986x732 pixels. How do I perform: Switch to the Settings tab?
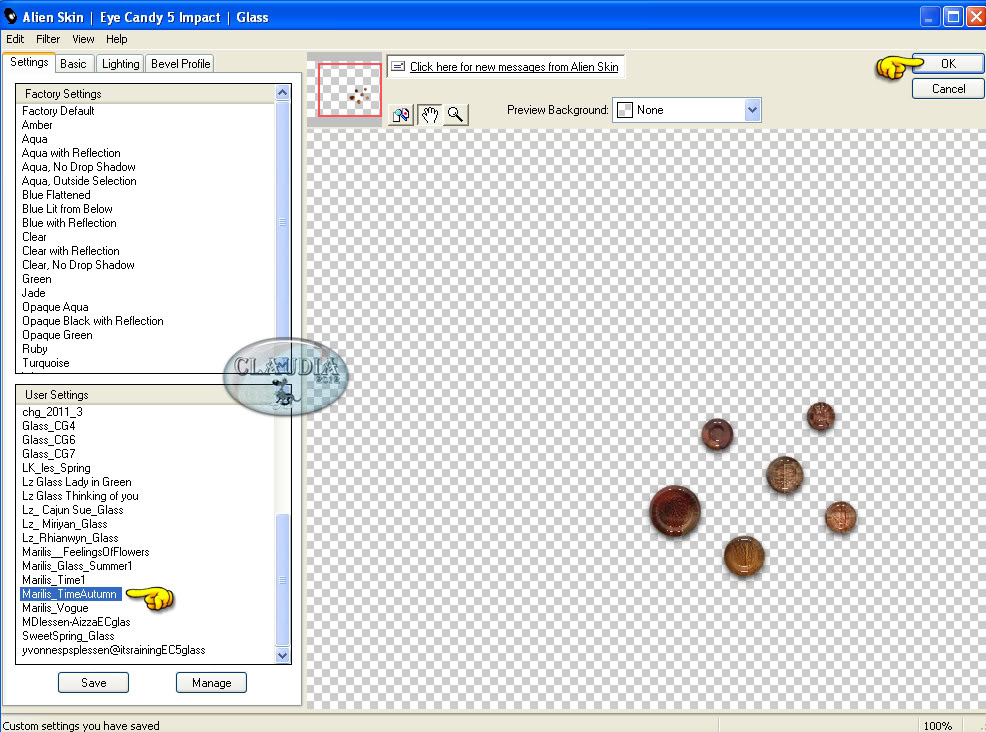coord(29,62)
